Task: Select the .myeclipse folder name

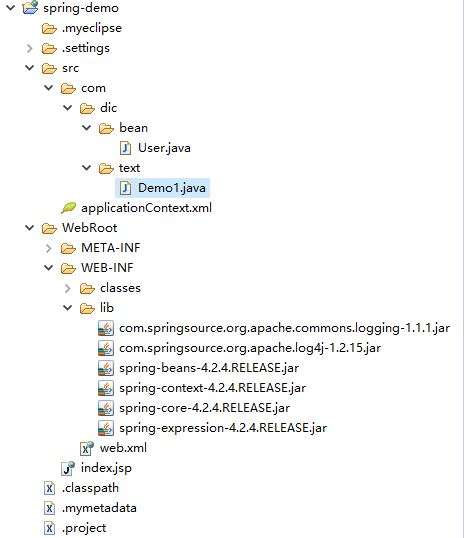Action: tap(92, 28)
